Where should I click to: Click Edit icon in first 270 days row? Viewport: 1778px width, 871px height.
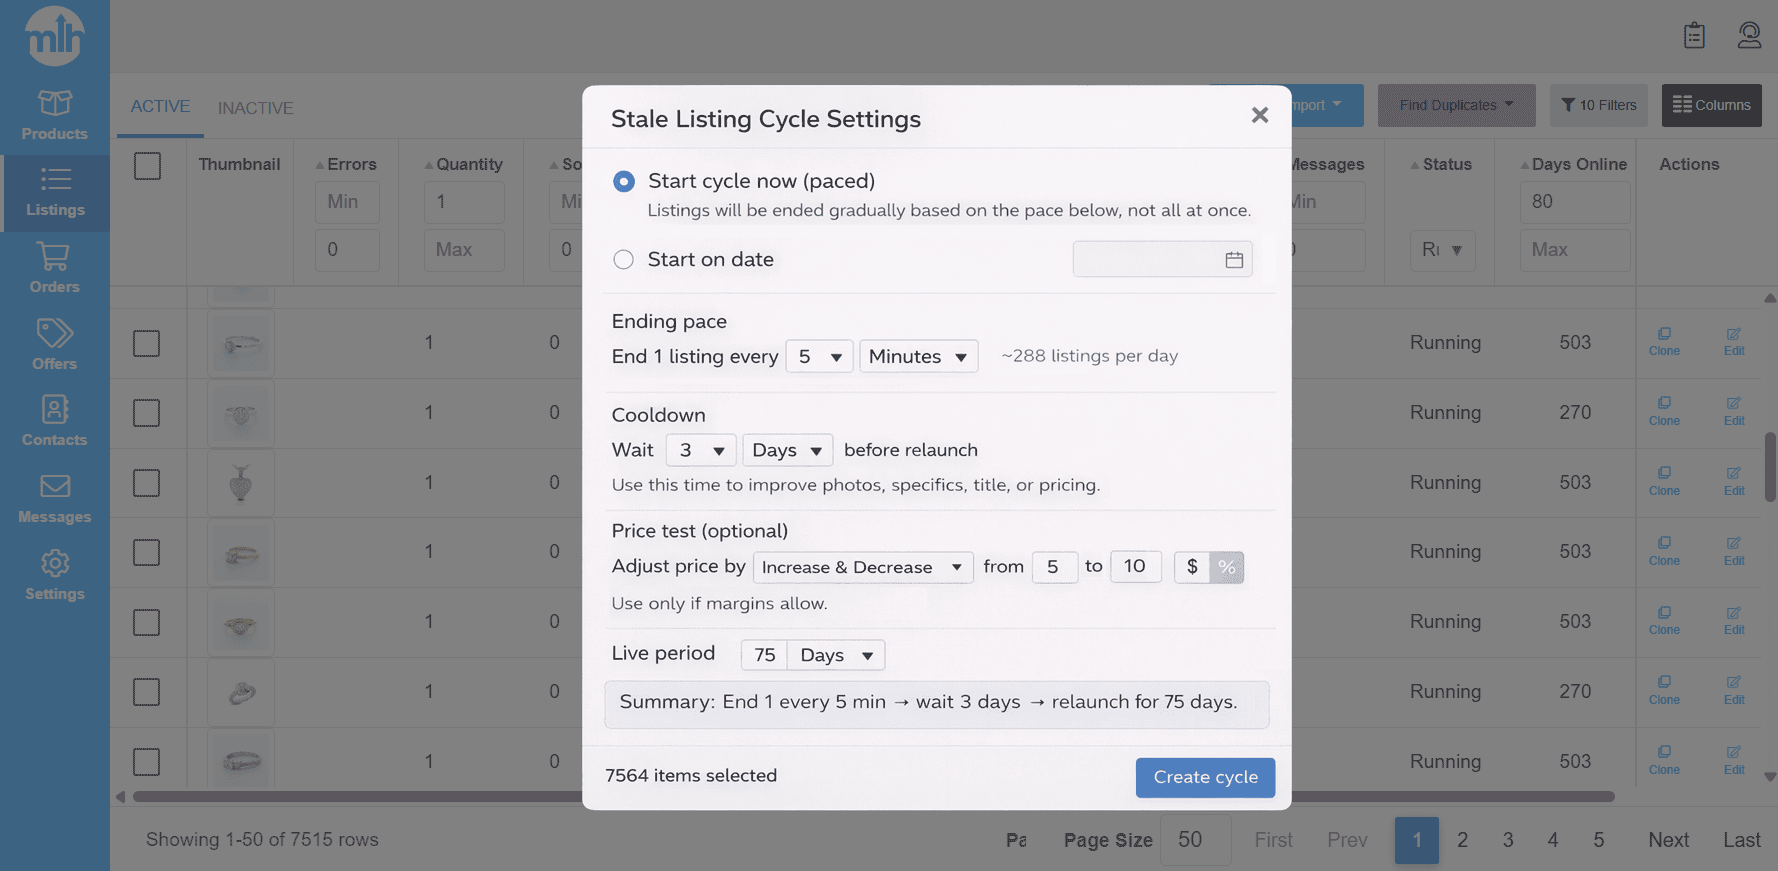point(1733,411)
